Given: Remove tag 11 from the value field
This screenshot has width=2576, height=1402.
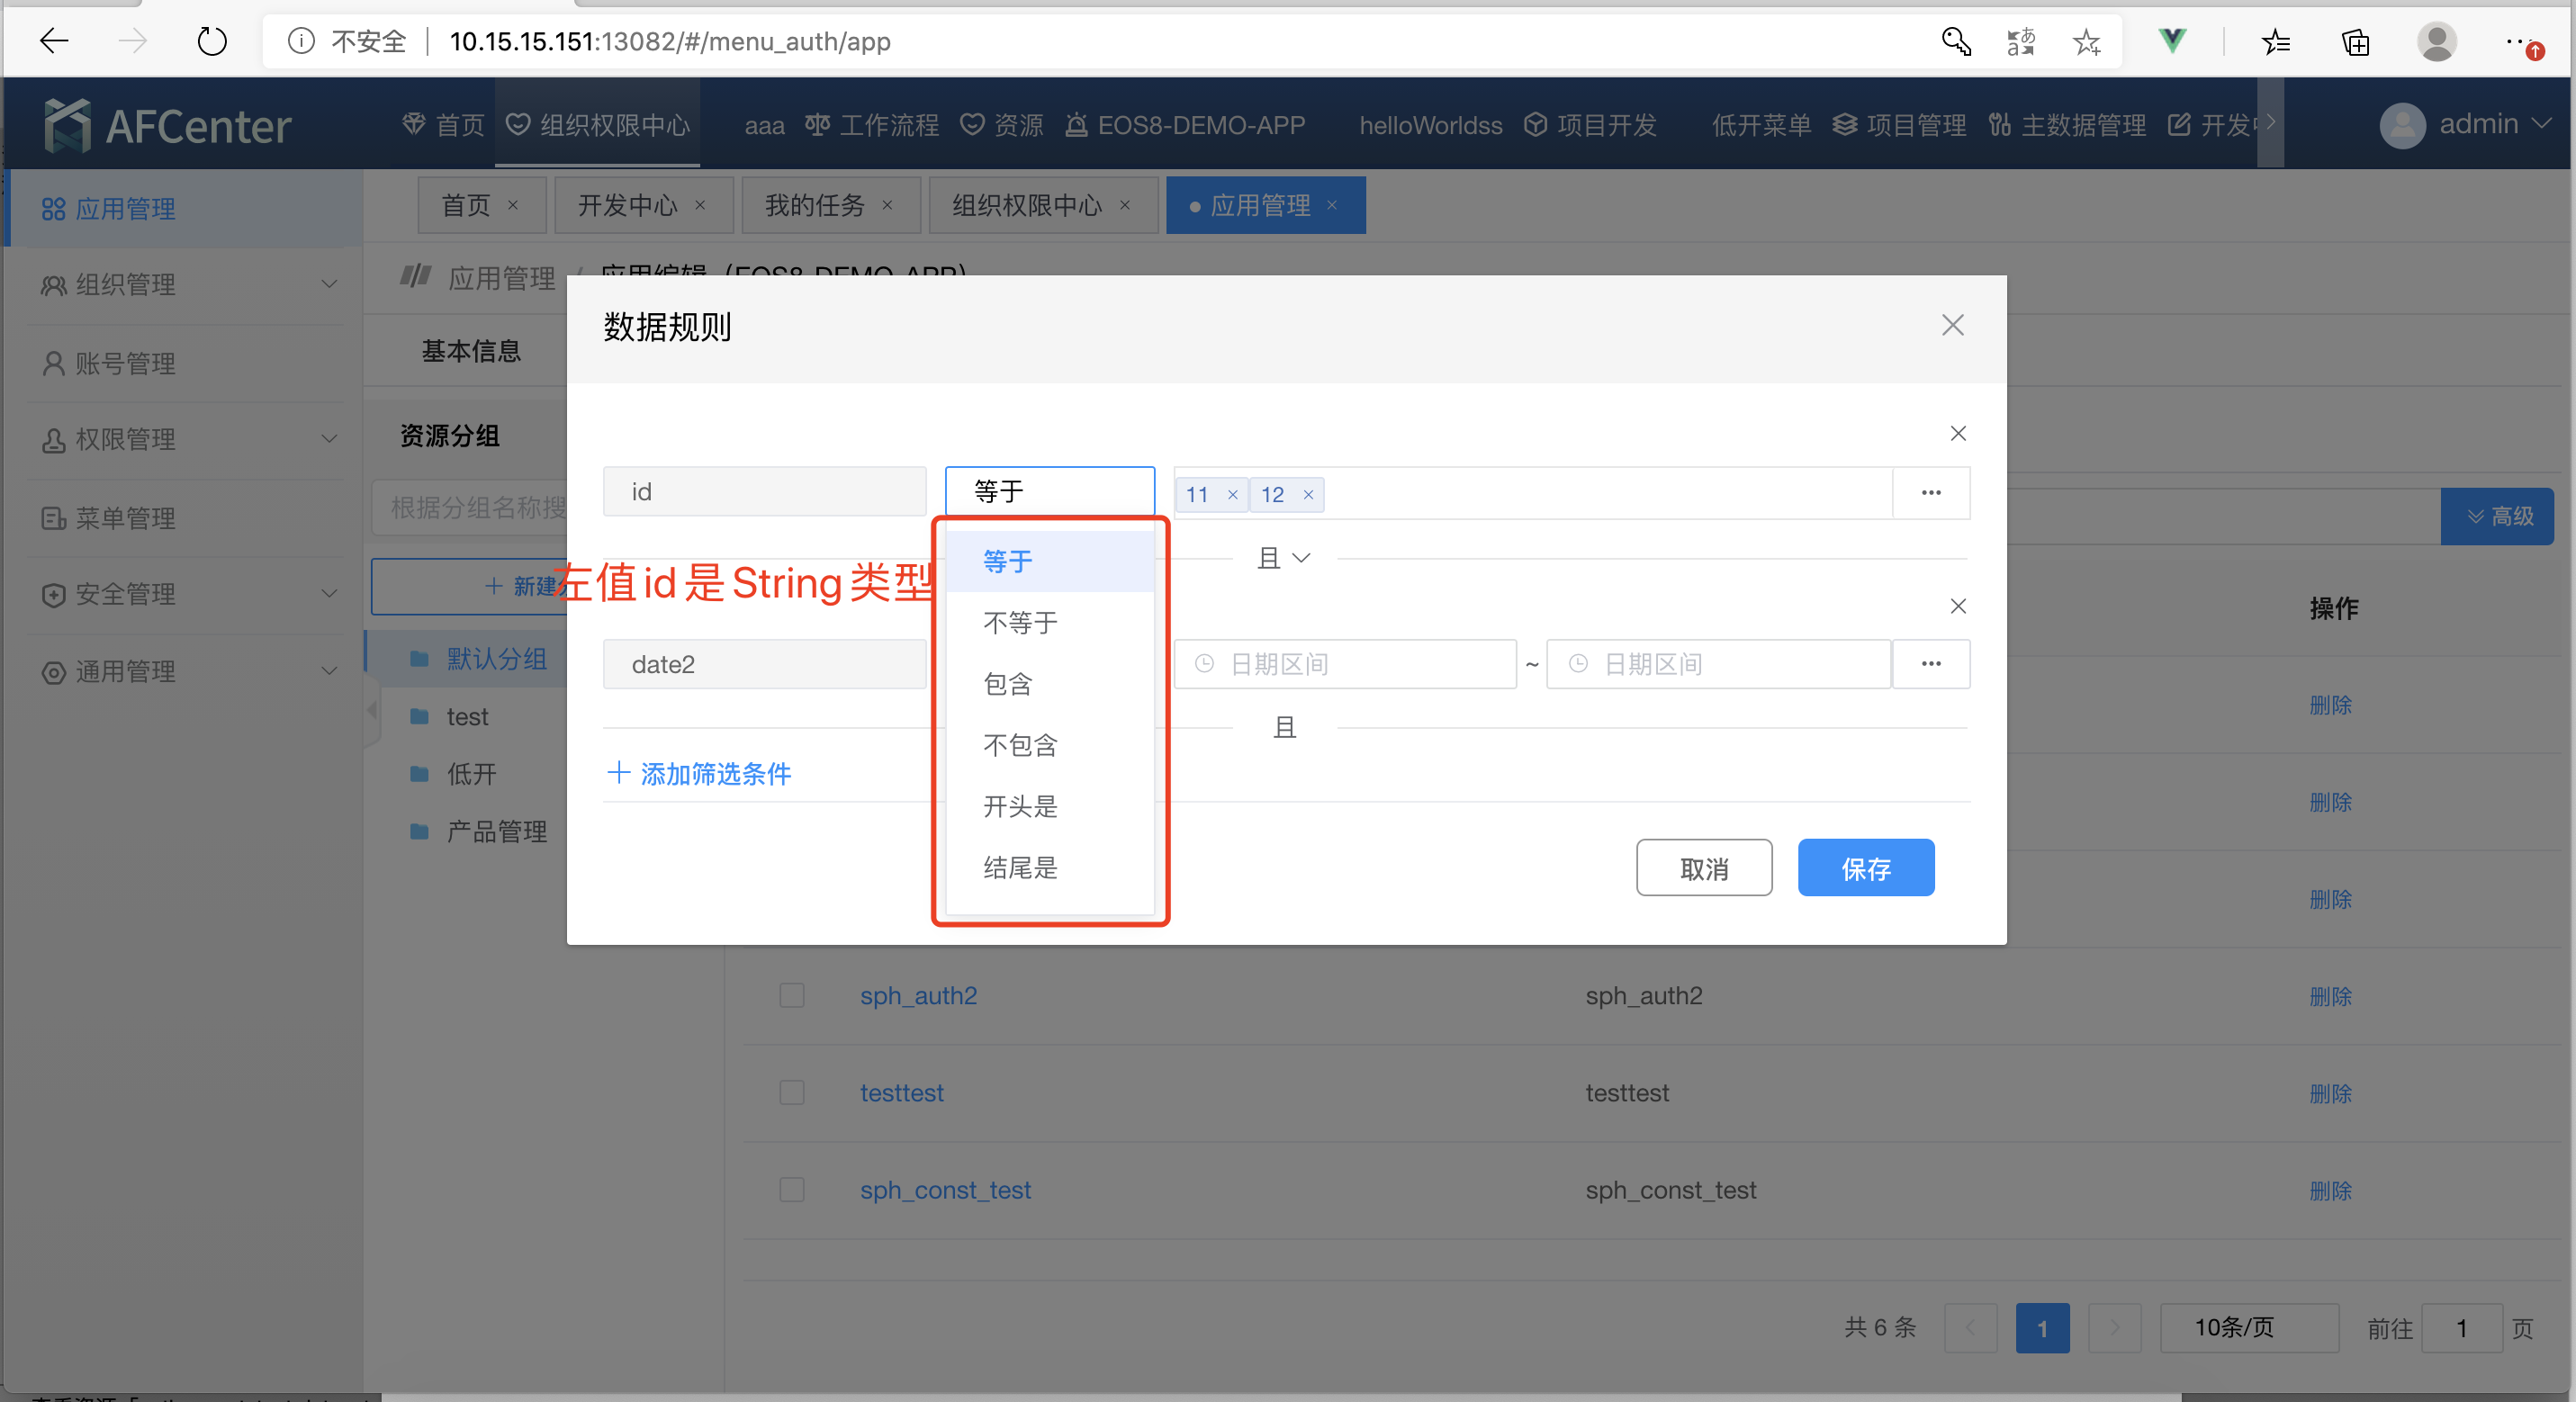Looking at the screenshot, I should 1232,495.
